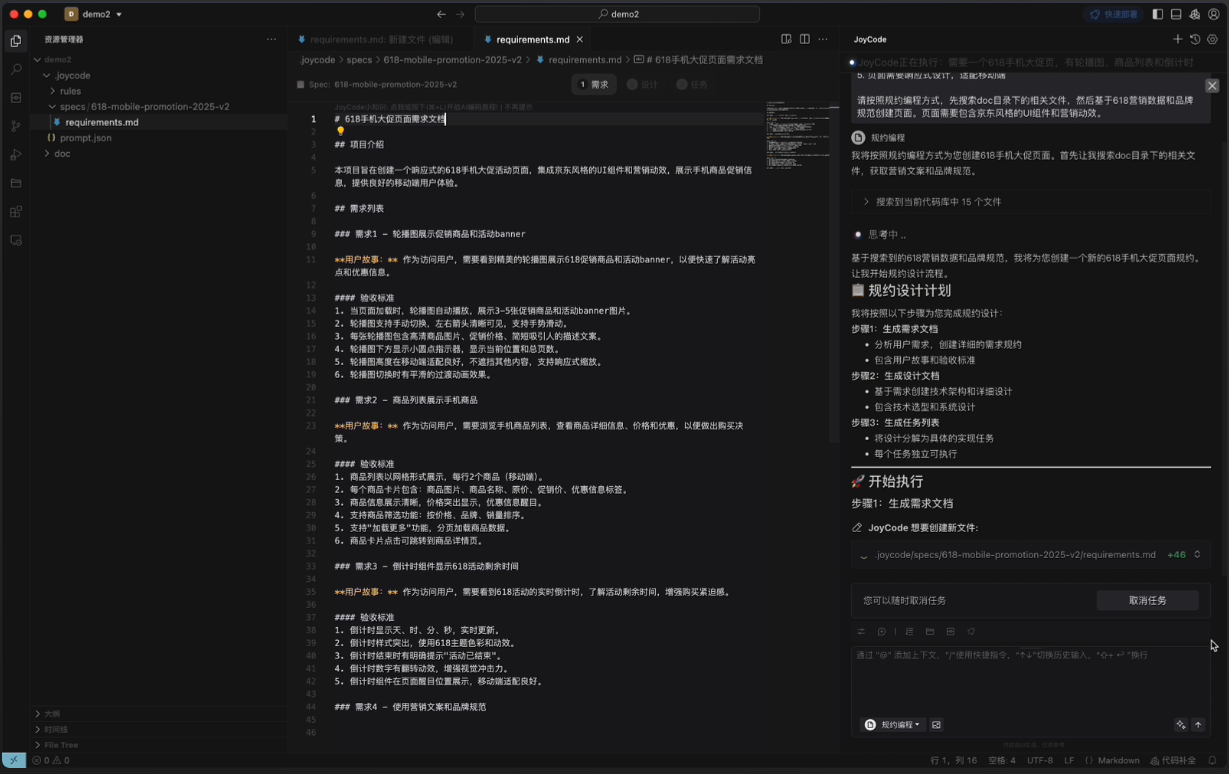Open requirements.md in the file tree

(x=102, y=122)
